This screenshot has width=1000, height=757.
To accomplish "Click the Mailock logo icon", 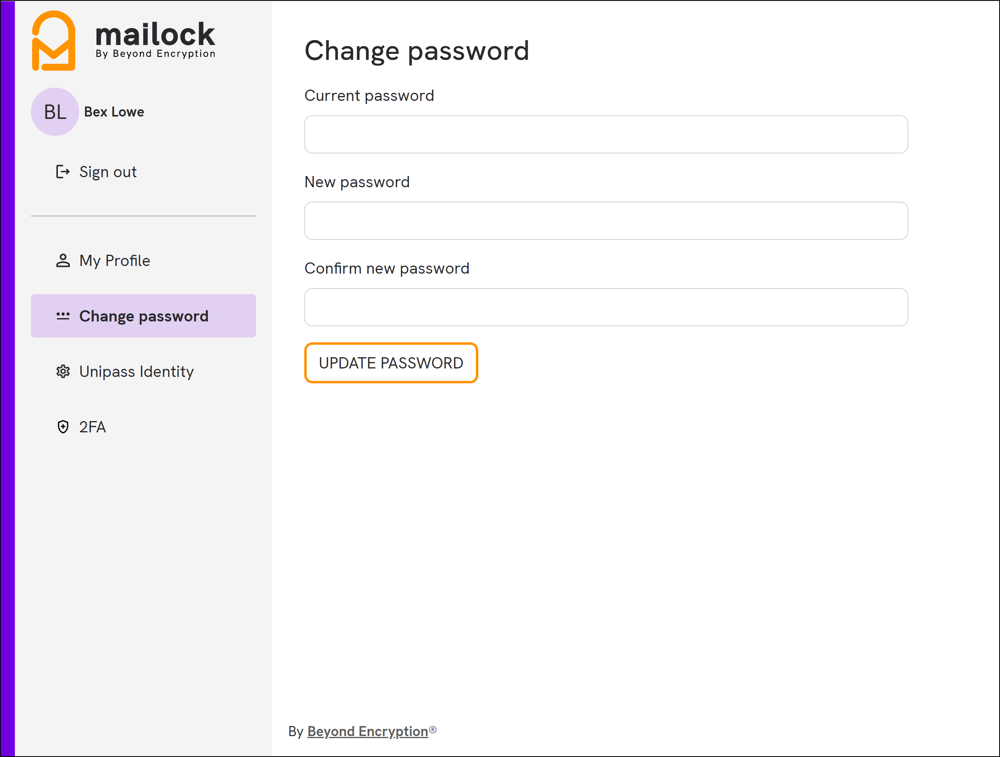I will (x=55, y=40).
